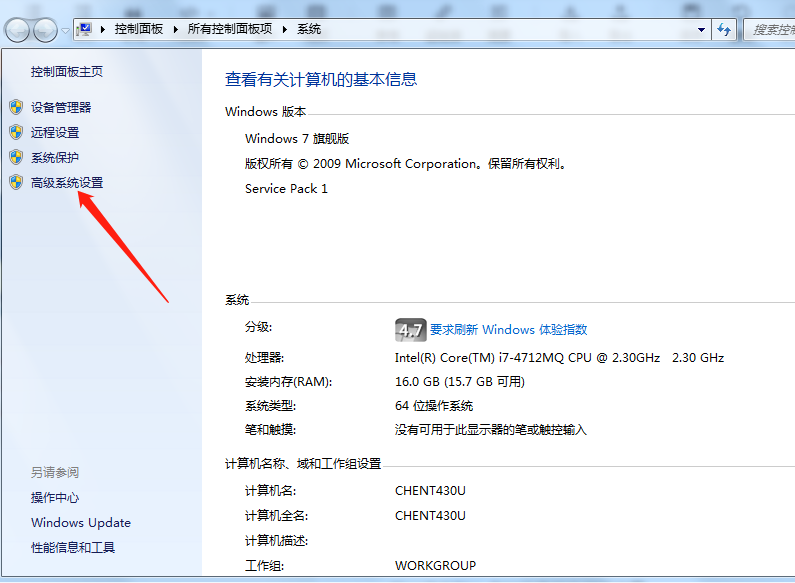Click the 查看有关计算机的基本信息 heading
This screenshot has height=583, width=795.
321,79
